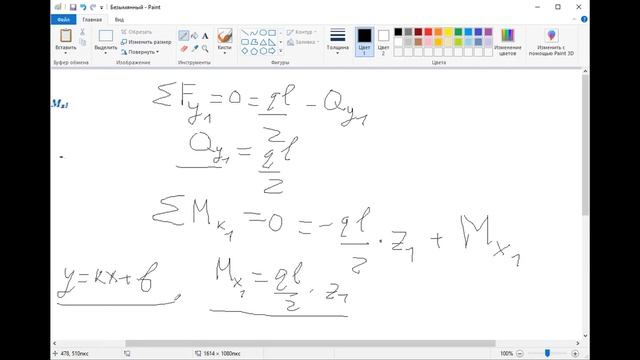
Task: Collapse the ribbon with the caret
Action: [574, 19]
